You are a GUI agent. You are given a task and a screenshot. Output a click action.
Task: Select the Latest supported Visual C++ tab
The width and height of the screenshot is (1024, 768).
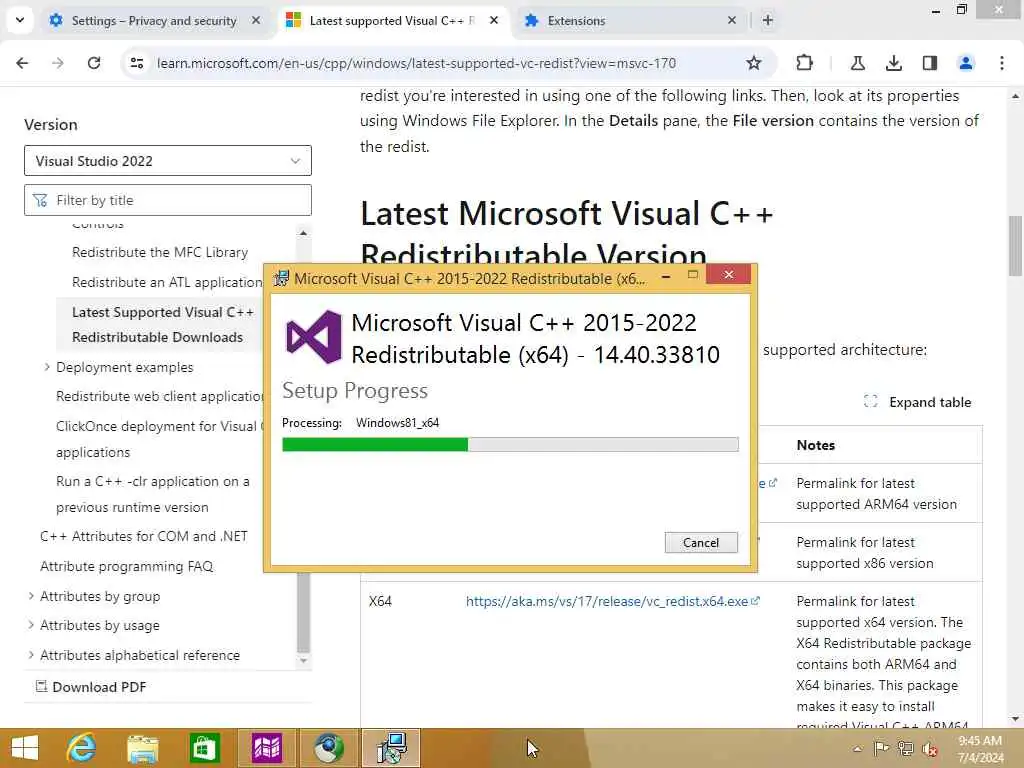click(392, 20)
